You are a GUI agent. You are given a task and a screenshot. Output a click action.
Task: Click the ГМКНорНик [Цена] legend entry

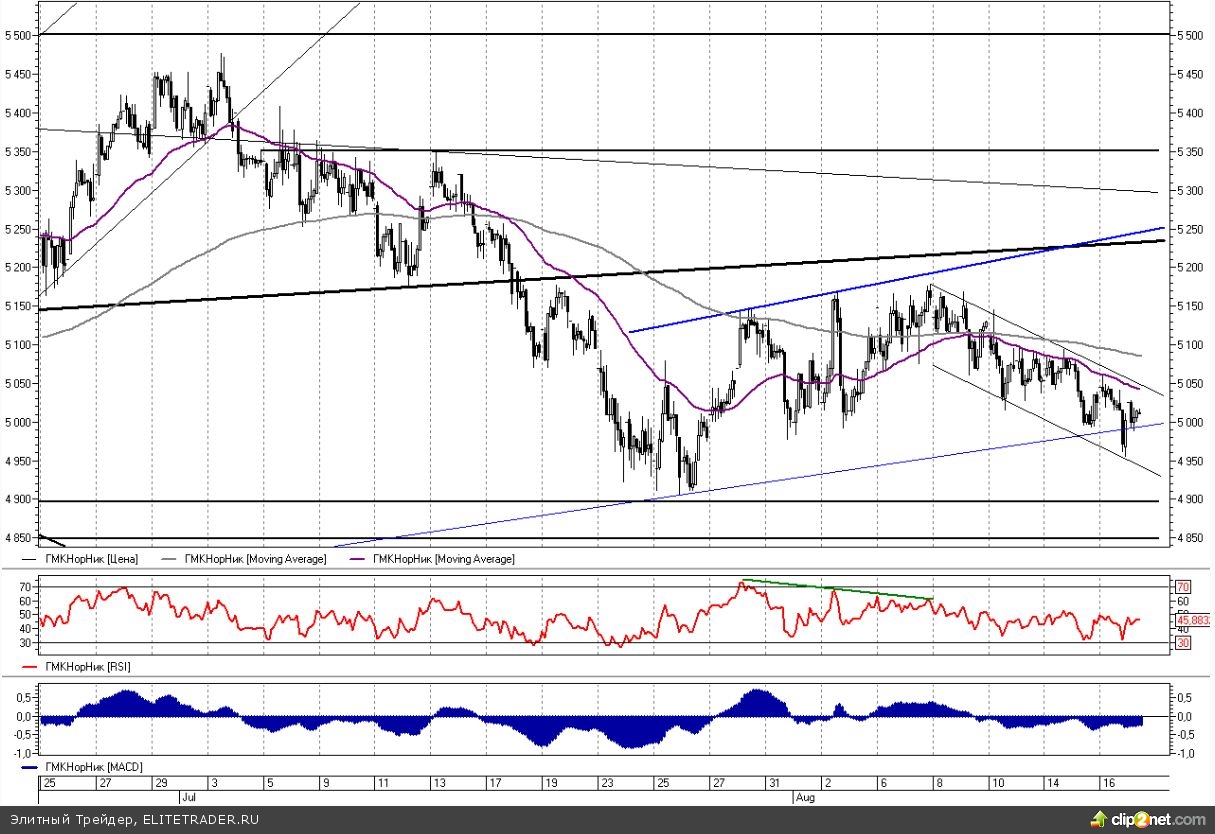click(88, 559)
